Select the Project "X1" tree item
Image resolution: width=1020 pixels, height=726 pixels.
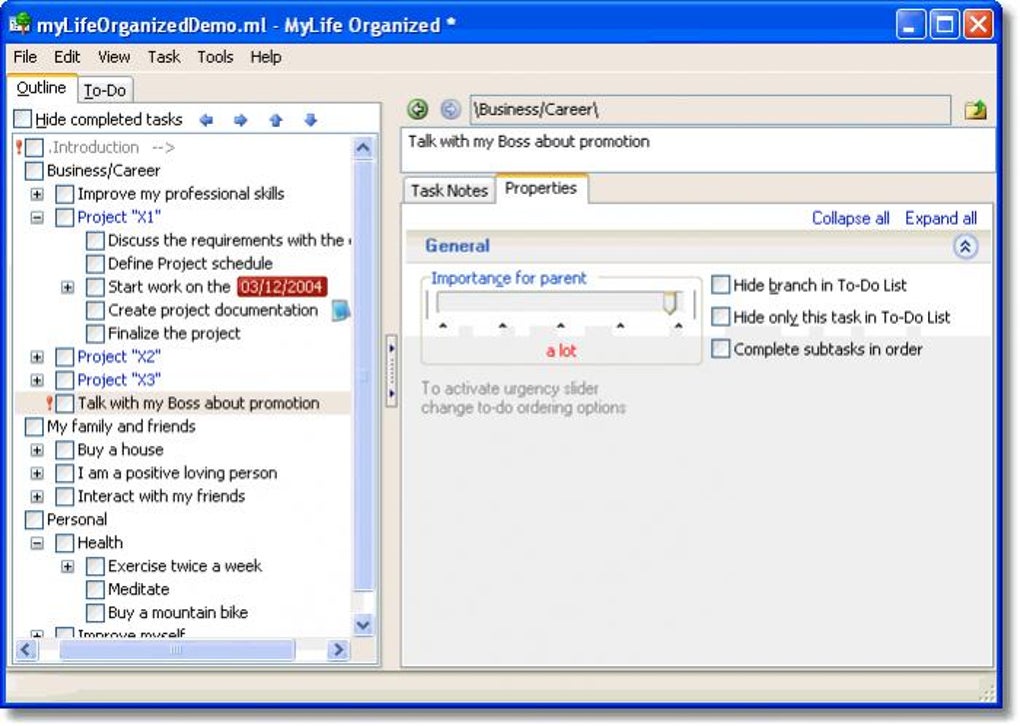(x=119, y=217)
